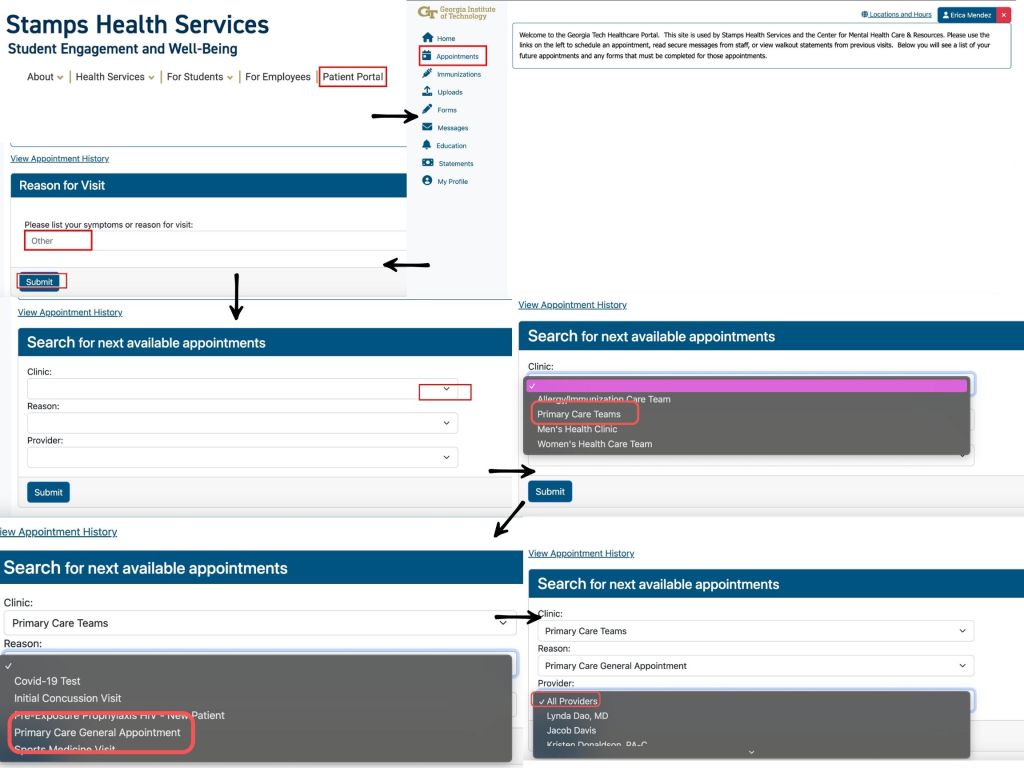1024x768 pixels.
Task: Open the Statements money icon
Action: coord(428,163)
